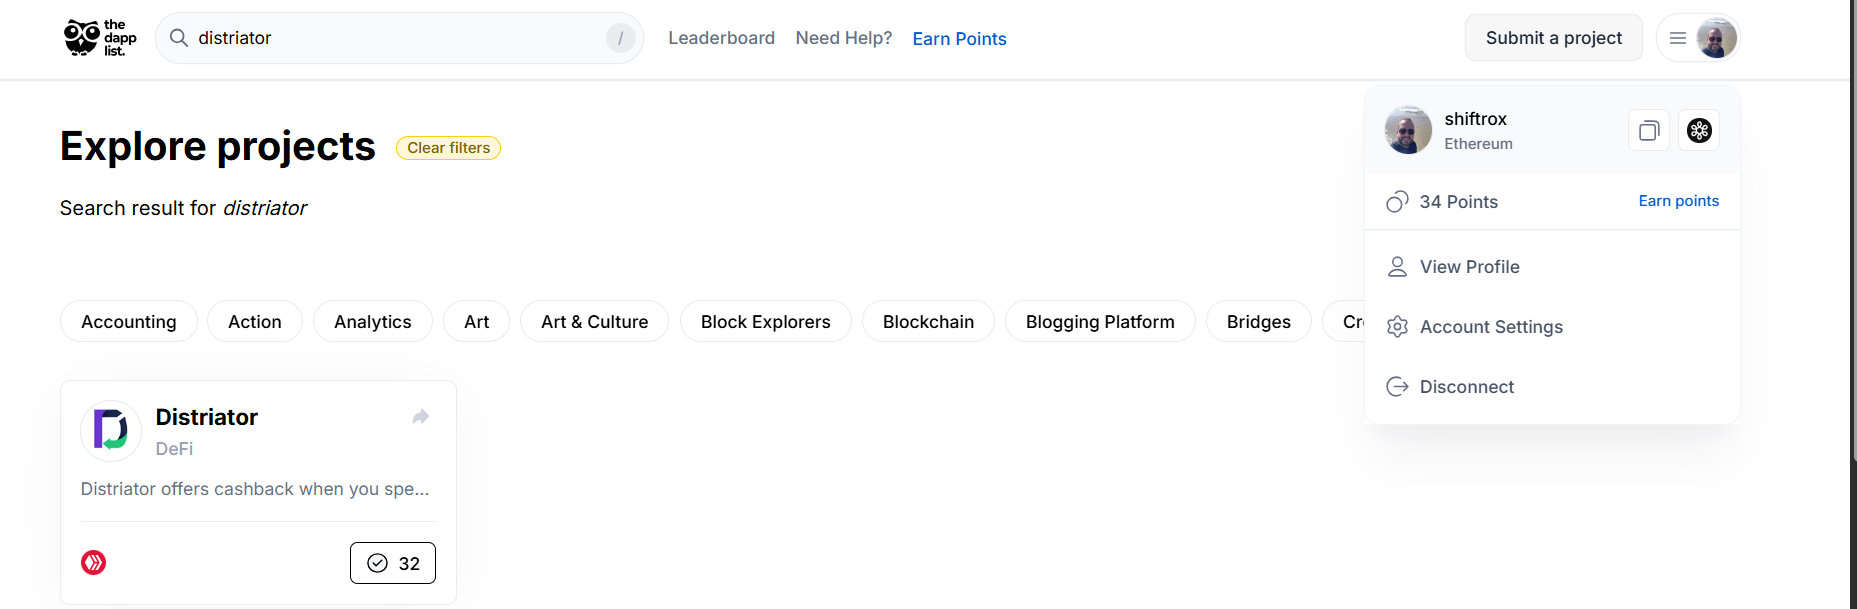Click the shiftrox avatar in dropdown
The width and height of the screenshot is (1857, 609).
(x=1408, y=130)
